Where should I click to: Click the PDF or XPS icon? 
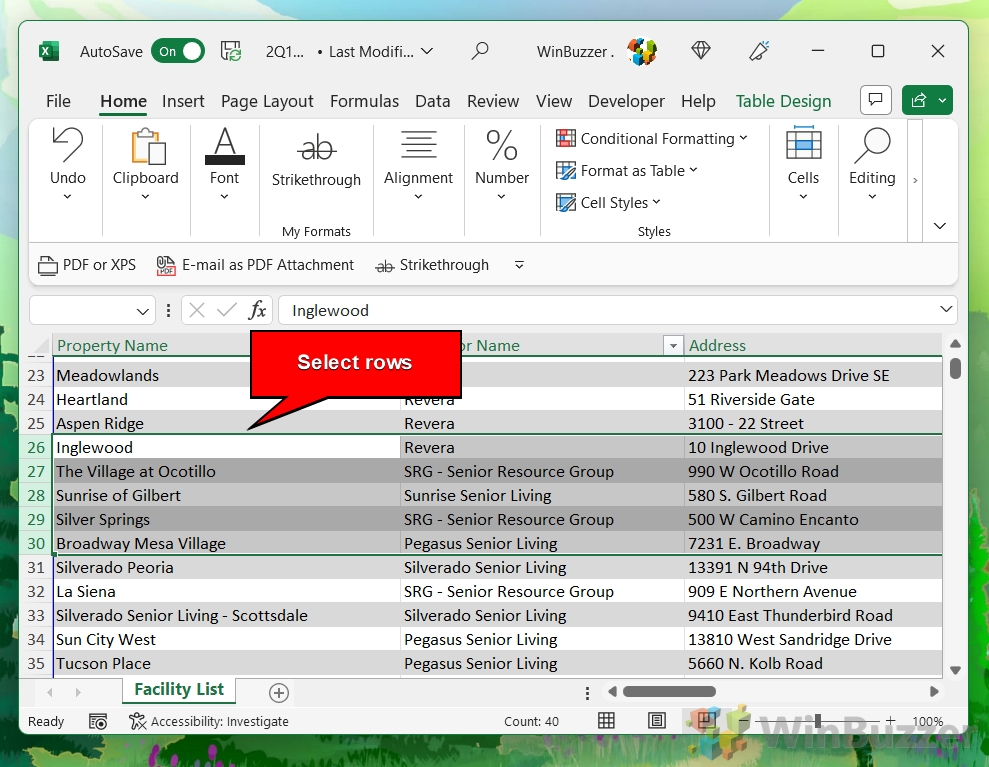click(46, 265)
